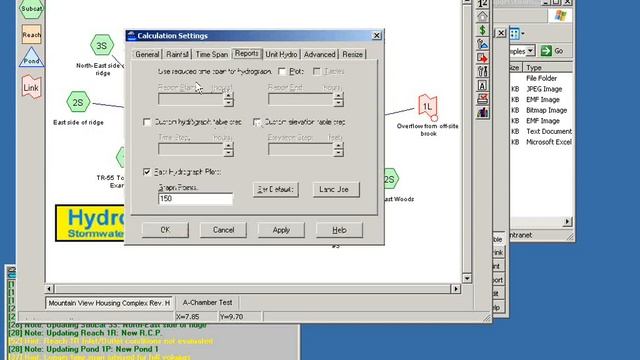The image size is (640, 360).
Task: Enable custom hydrograph table step checkbox
Action: 147,122
